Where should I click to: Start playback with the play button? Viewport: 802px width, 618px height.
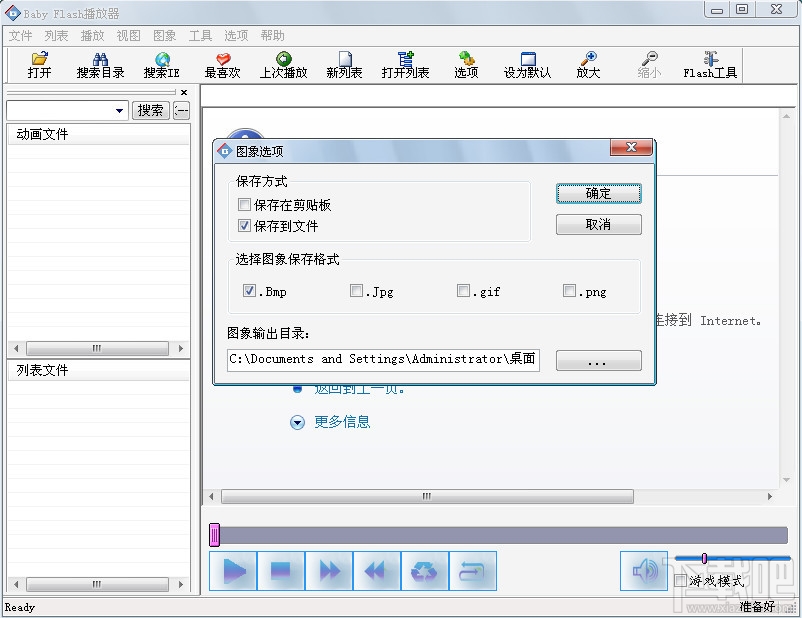(233, 570)
